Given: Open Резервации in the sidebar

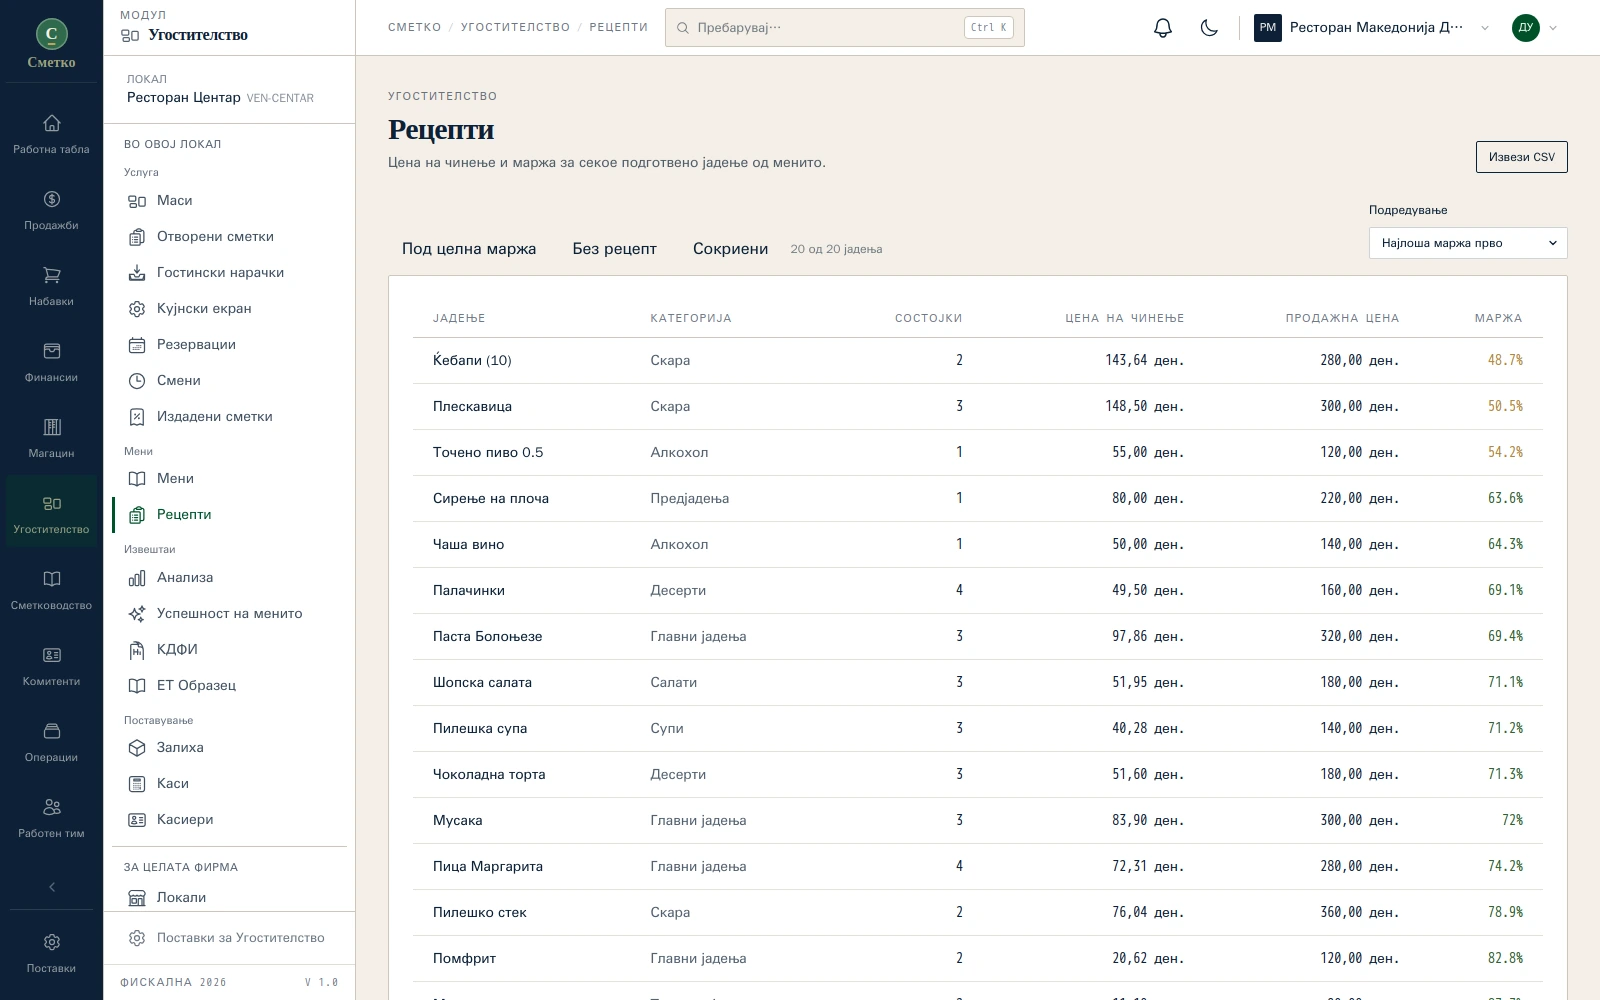Looking at the screenshot, I should [230, 345].
